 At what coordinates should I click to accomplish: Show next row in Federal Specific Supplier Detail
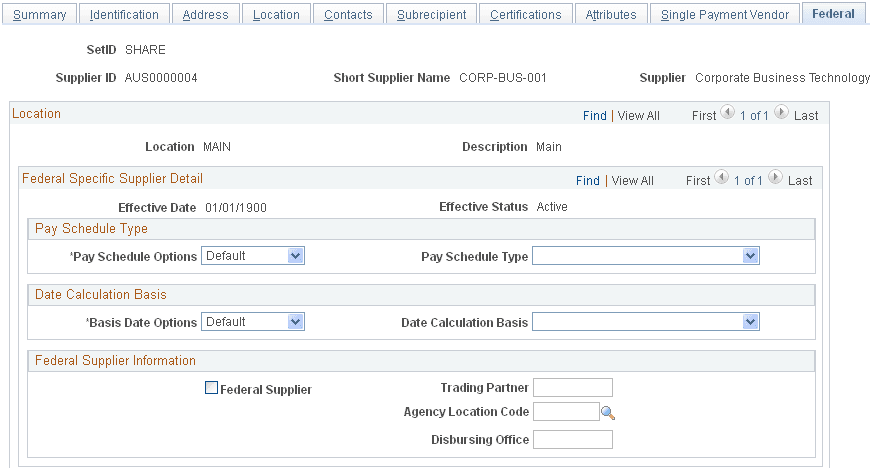click(x=775, y=178)
